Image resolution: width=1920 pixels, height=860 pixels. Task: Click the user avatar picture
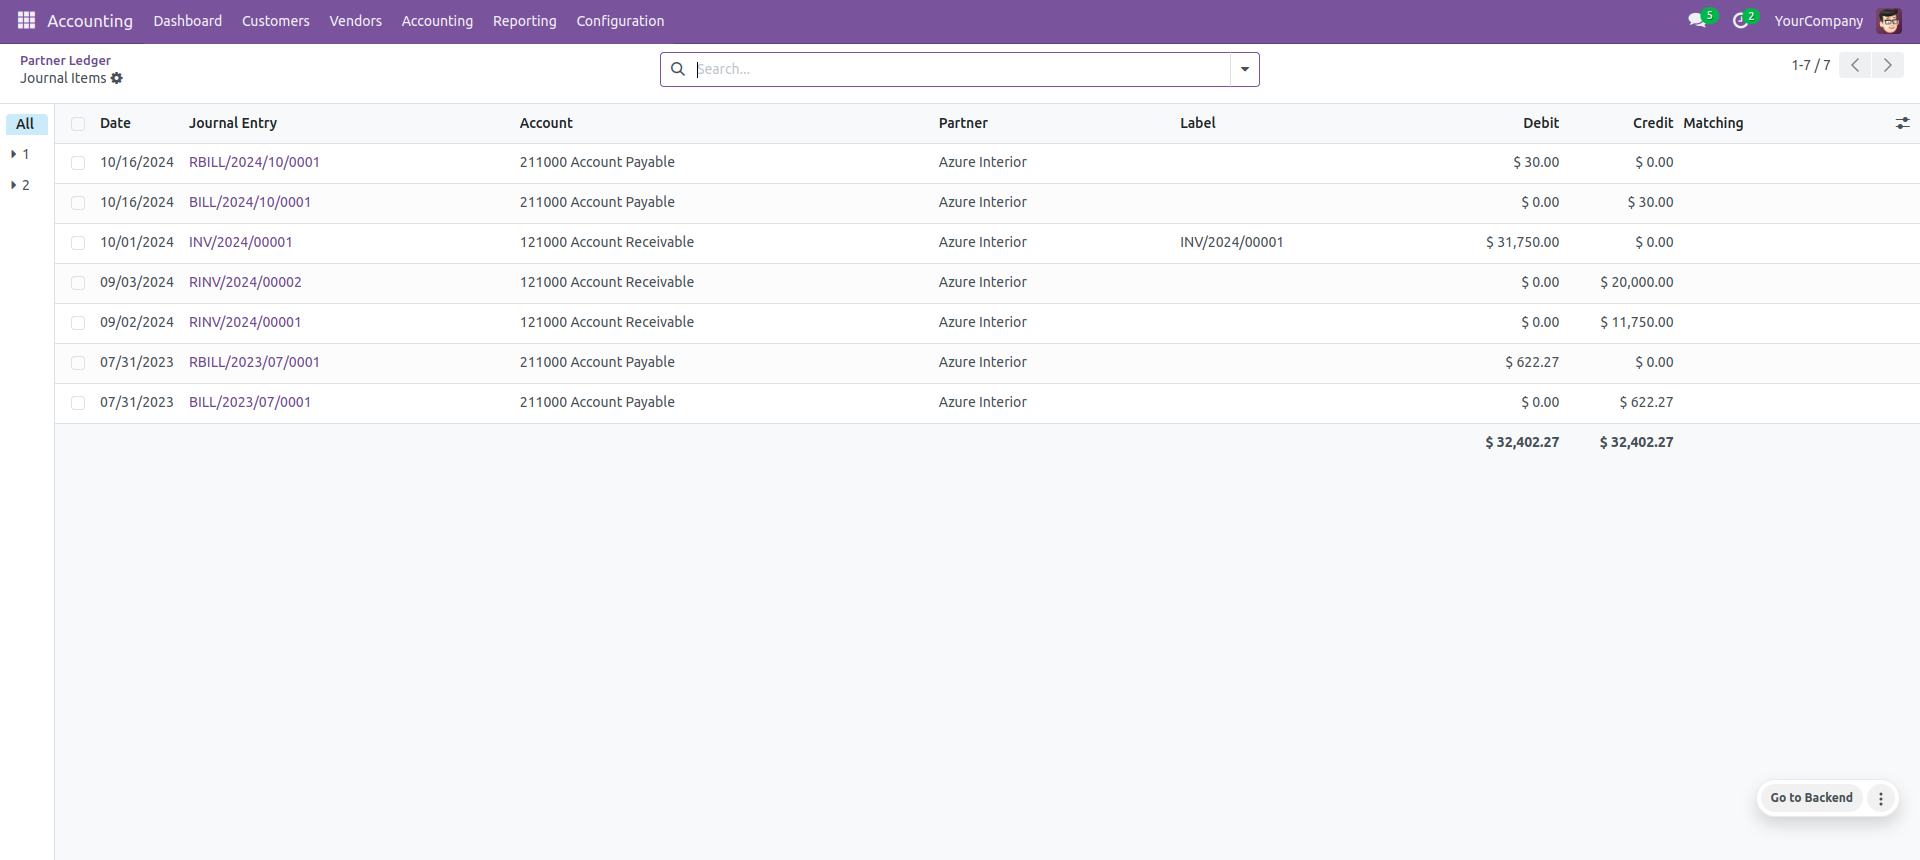coord(1889,21)
